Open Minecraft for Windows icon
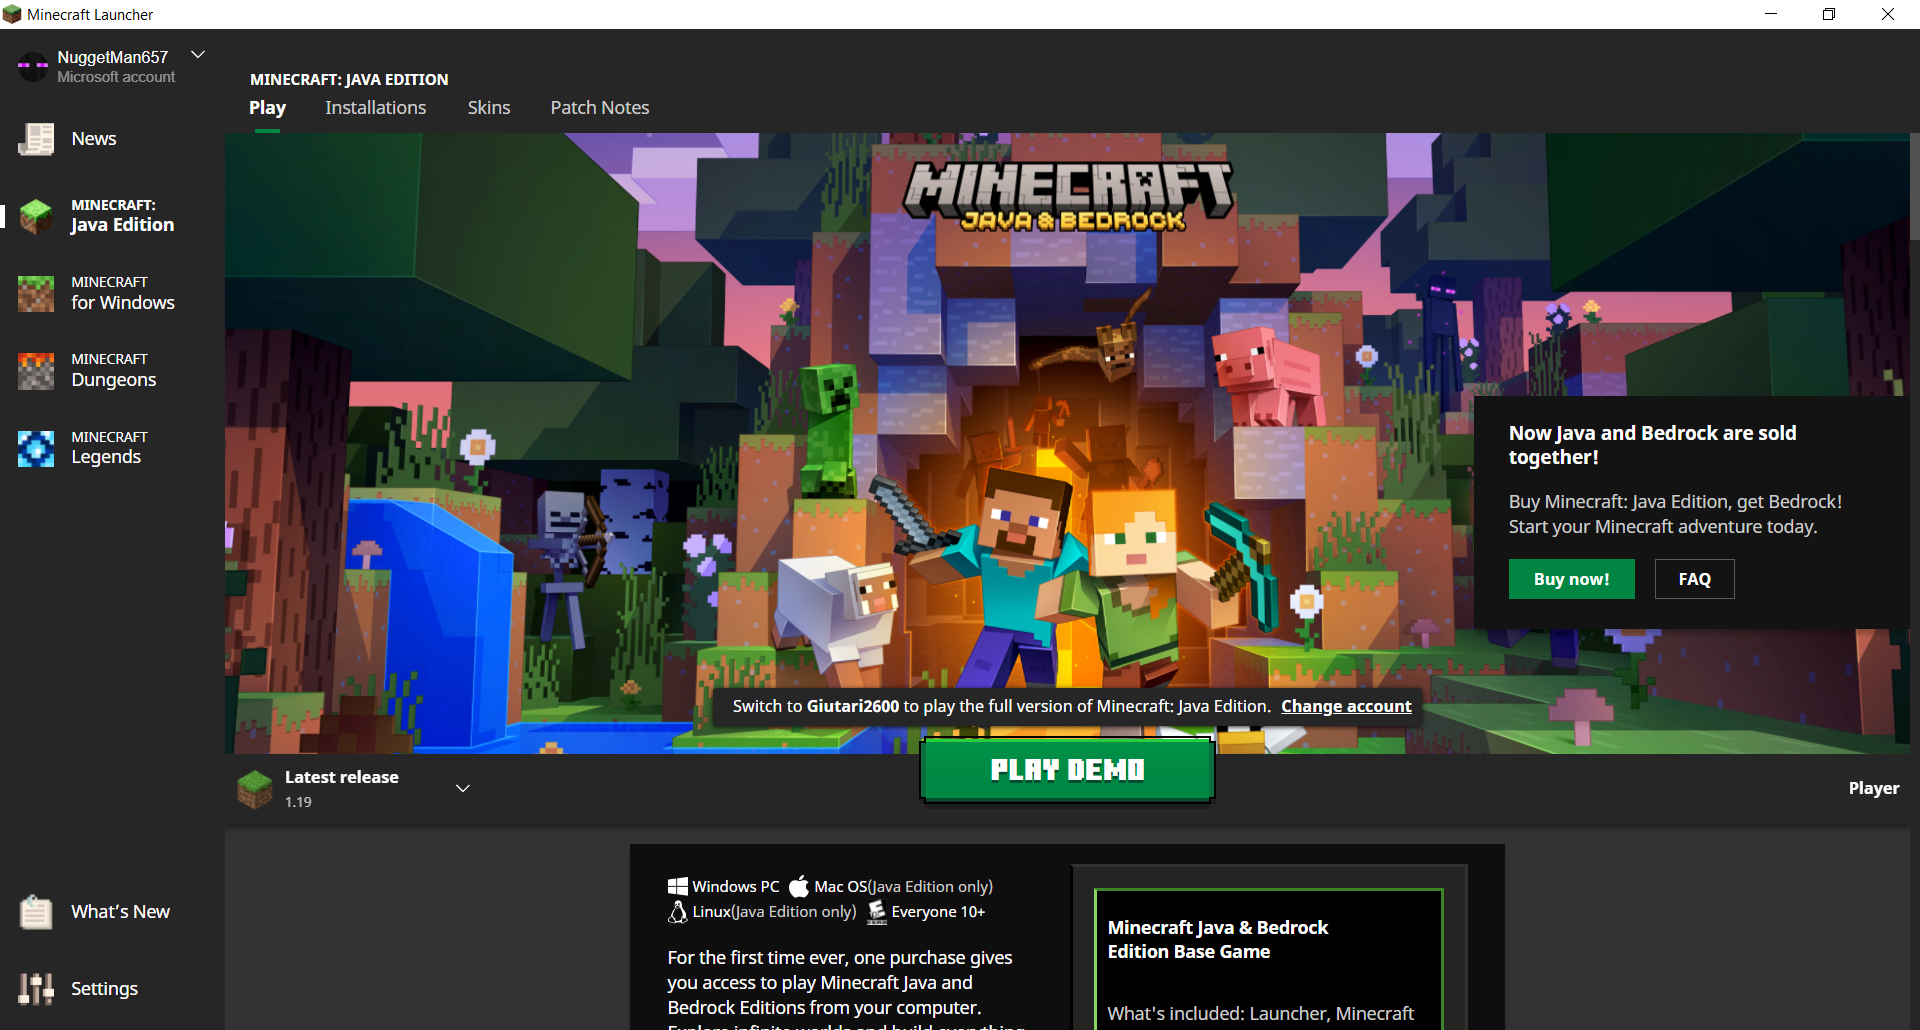Image resolution: width=1920 pixels, height=1030 pixels. (36, 293)
